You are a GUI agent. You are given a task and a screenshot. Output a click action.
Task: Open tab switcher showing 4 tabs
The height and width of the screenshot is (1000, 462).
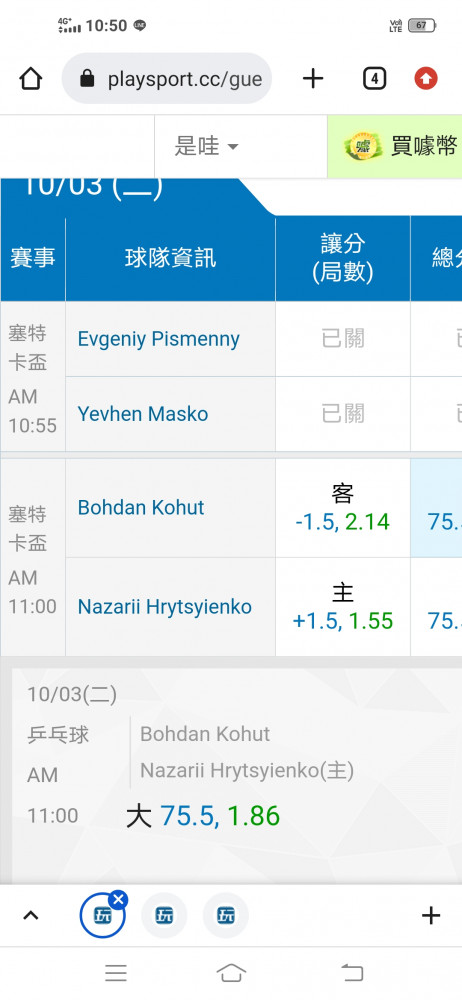pos(374,79)
